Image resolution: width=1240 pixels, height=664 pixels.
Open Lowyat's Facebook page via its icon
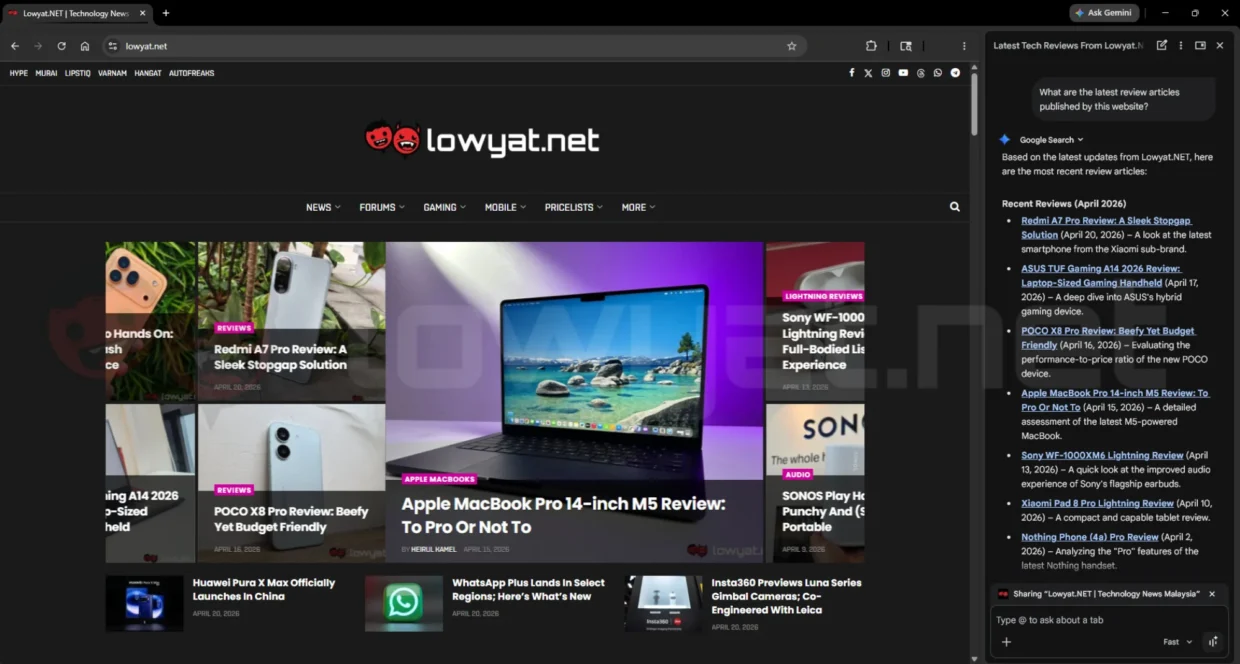pos(851,72)
